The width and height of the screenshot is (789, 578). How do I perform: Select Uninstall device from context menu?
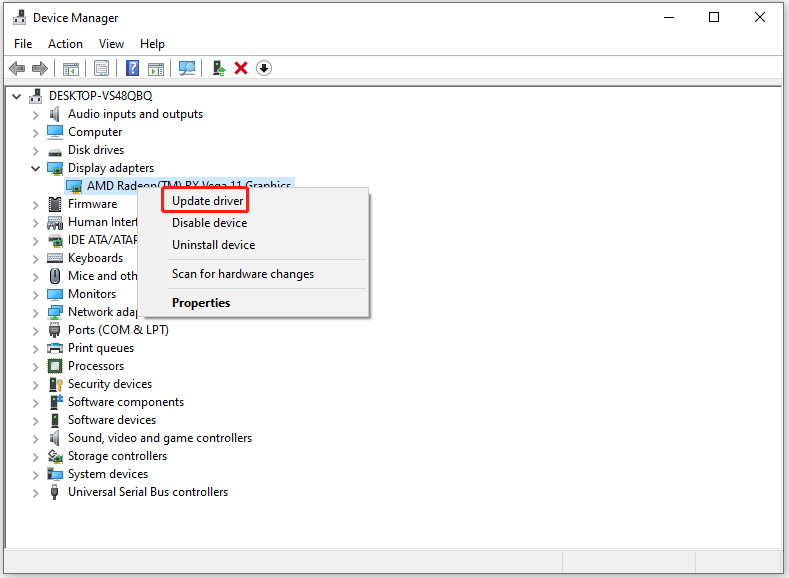(x=213, y=245)
